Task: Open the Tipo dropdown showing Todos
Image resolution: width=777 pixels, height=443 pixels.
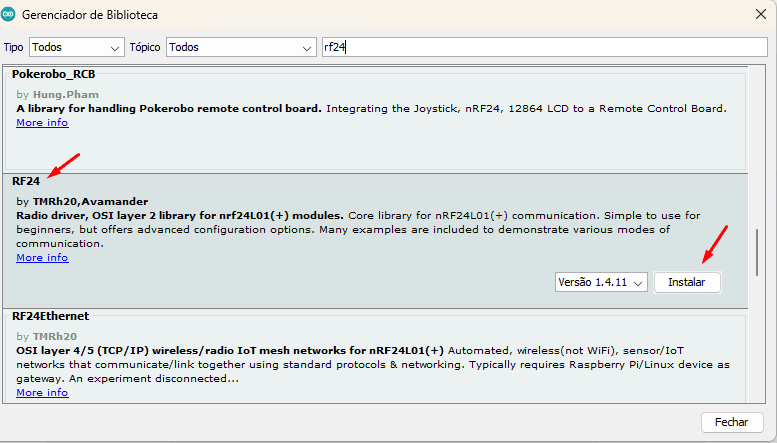Action: 76,48
